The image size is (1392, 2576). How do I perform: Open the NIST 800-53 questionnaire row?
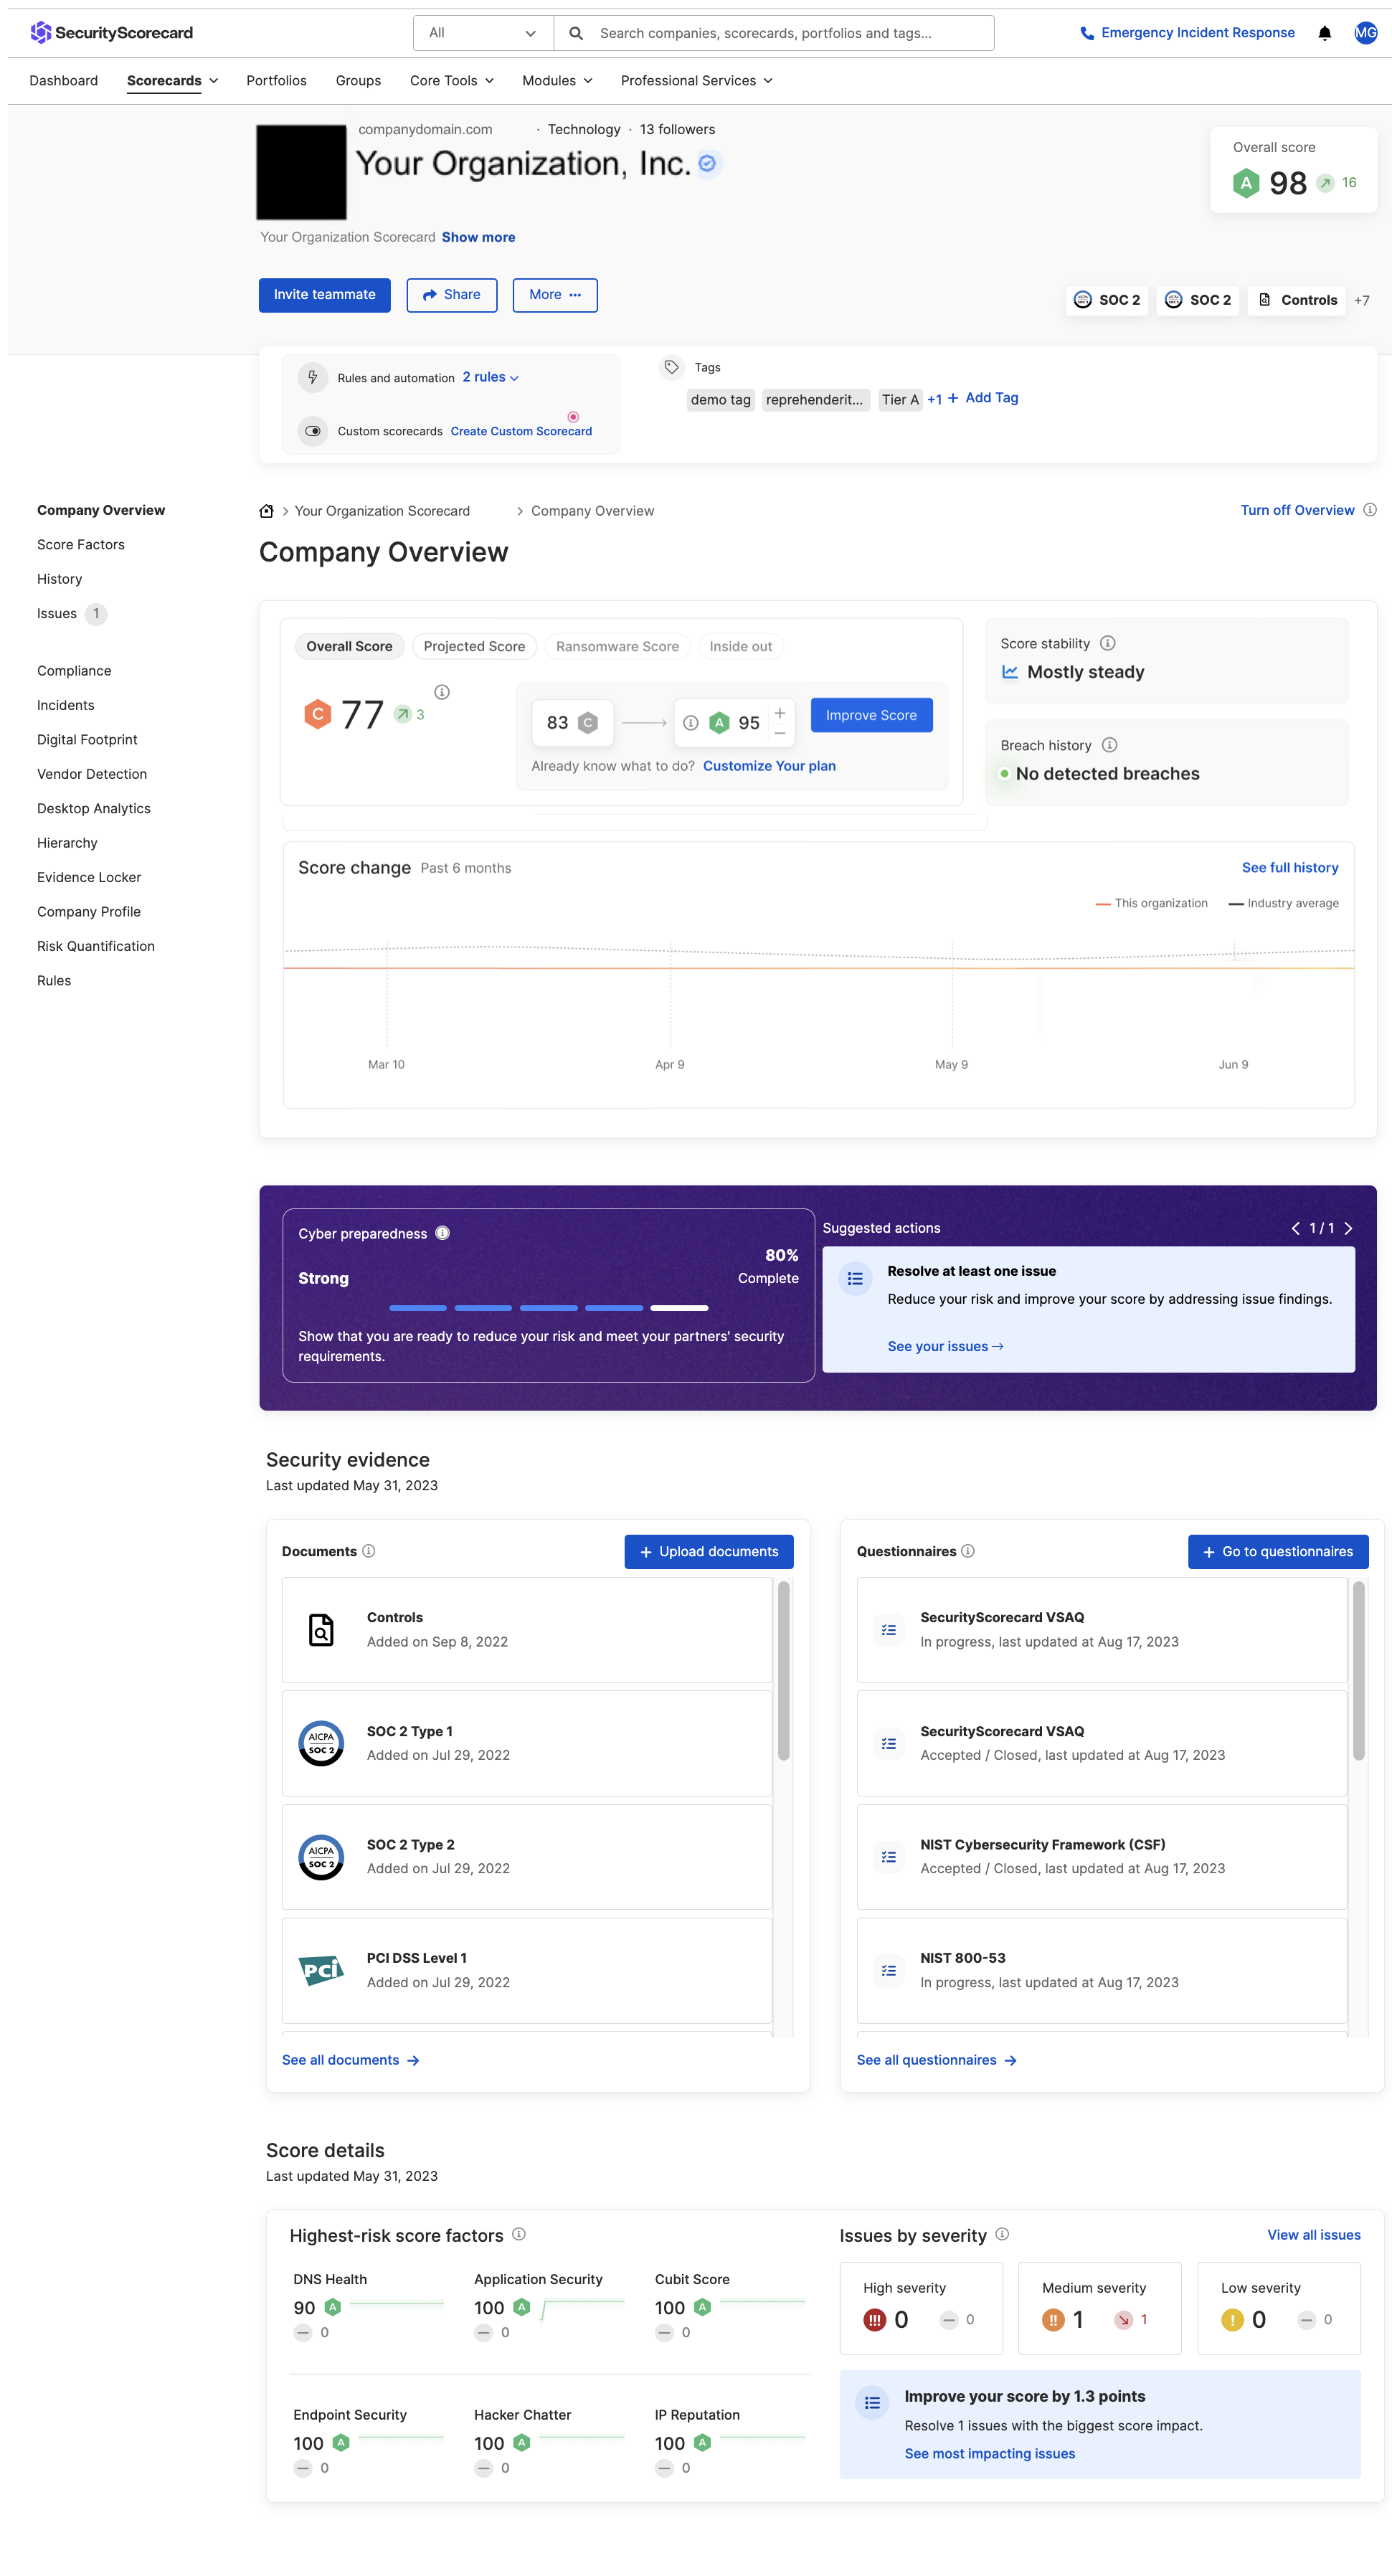pyautogui.click(x=1102, y=1970)
